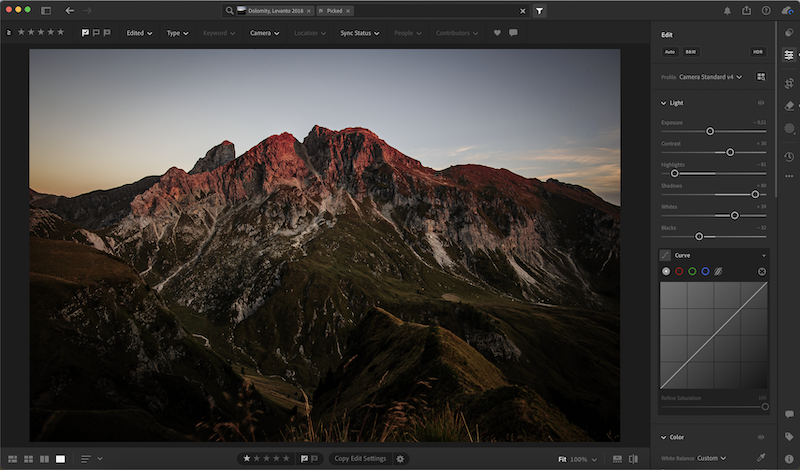
Task: Open the White Balance Custom dropdown
Action: click(x=711, y=458)
